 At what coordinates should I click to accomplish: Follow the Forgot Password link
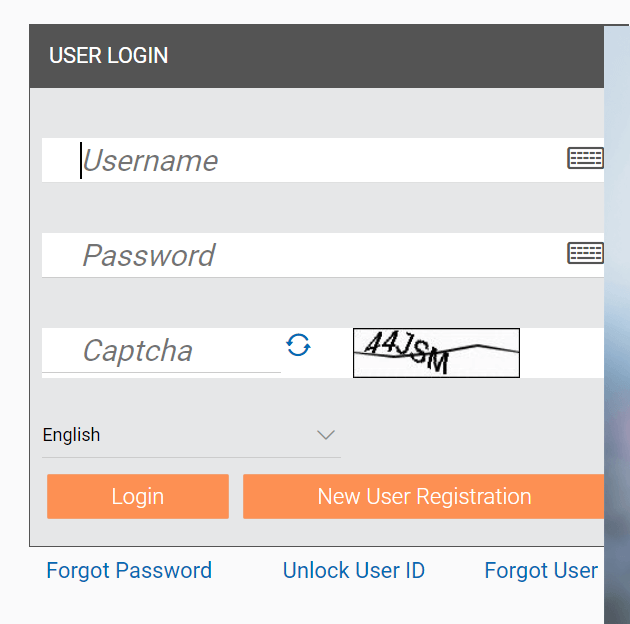(x=129, y=571)
